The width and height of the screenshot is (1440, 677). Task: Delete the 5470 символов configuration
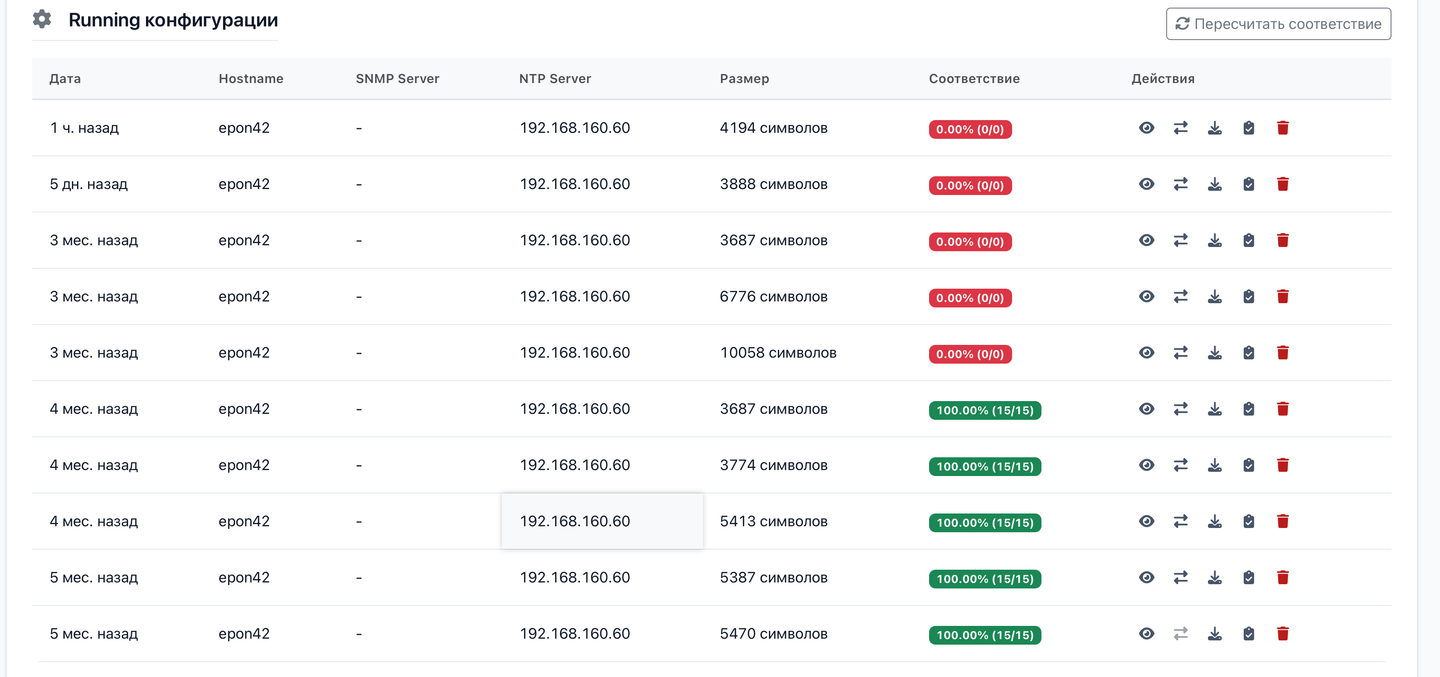tap(1283, 633)
